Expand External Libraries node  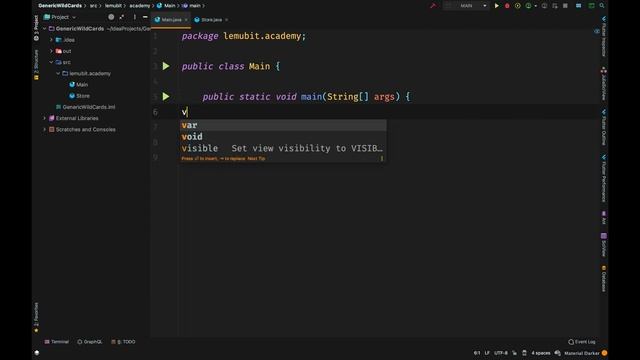point(45,118)
